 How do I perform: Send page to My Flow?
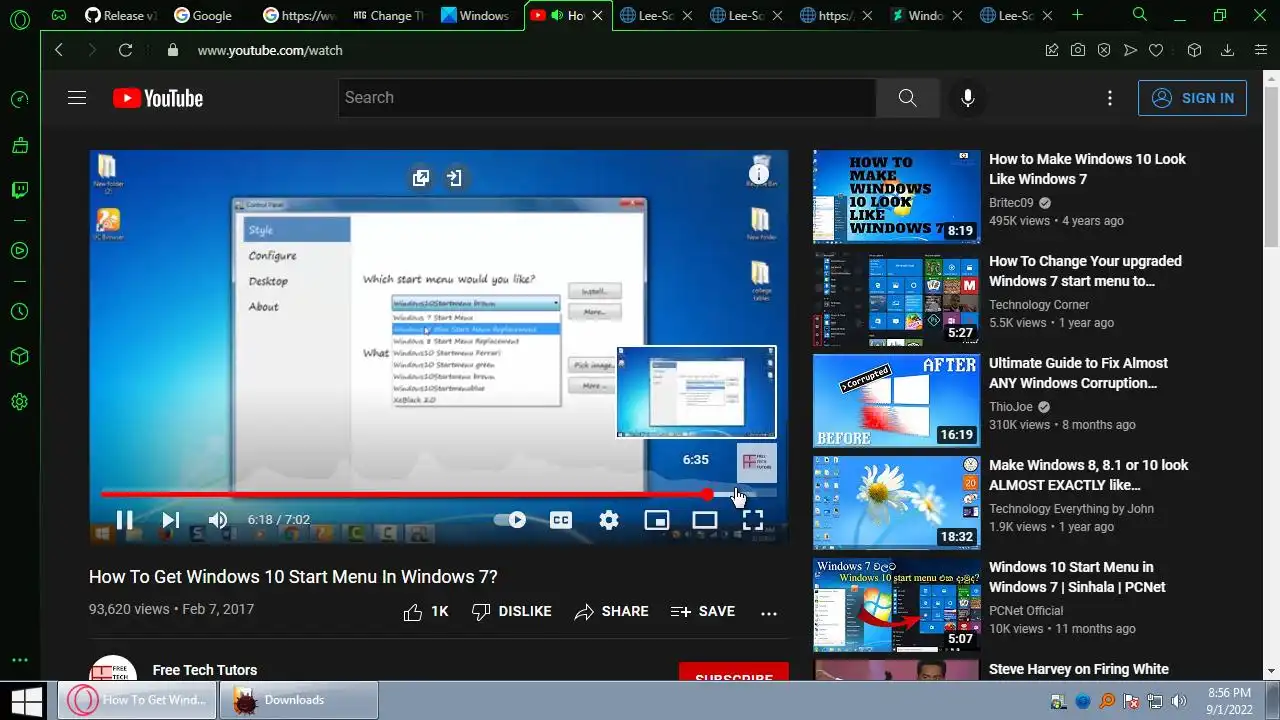click(1130, 50)
